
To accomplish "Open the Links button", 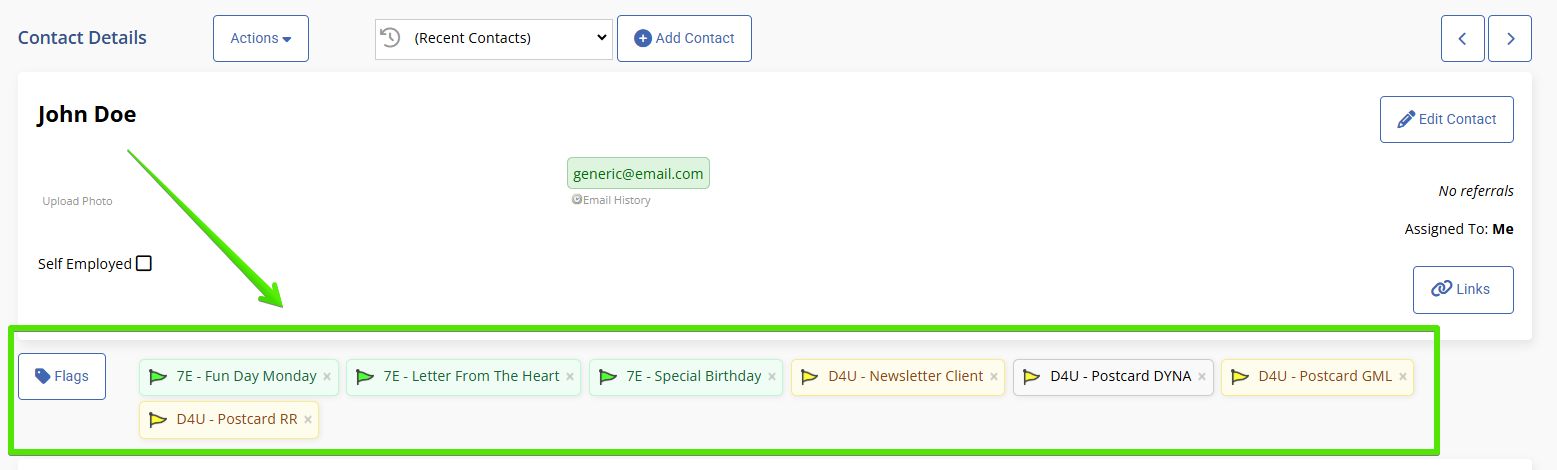I will (x=1462, y=289).
